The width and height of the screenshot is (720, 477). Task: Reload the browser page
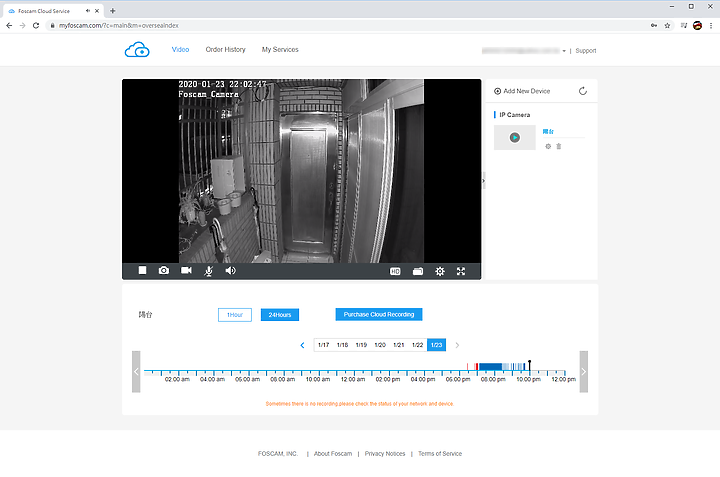coord(36,26)
